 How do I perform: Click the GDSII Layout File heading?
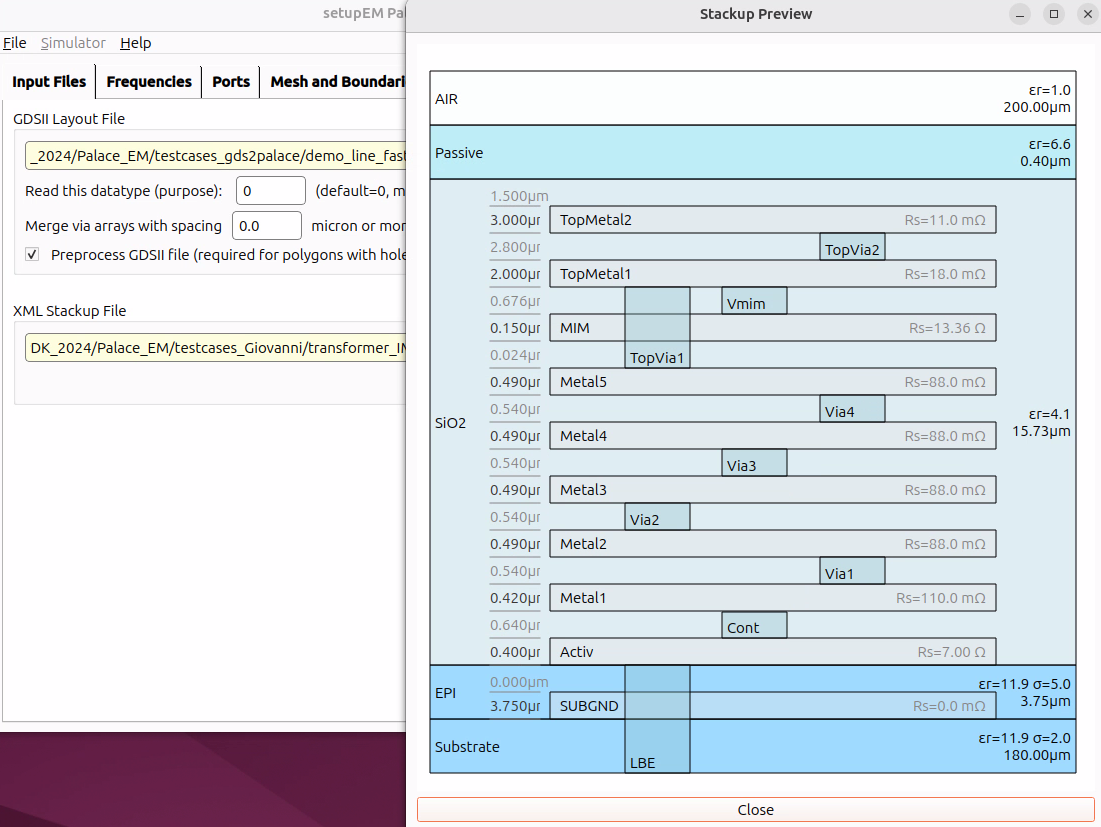tap(69, 119)
